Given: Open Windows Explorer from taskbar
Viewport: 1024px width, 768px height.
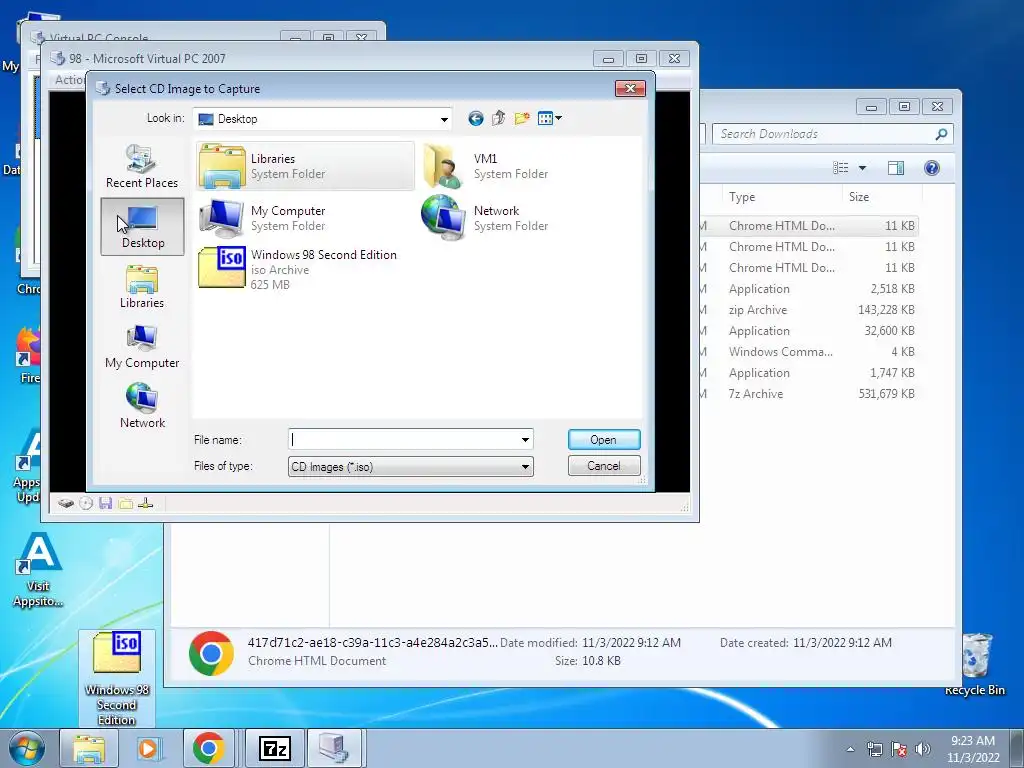Looking at the screenshot, I should pyautogui.click(x=89, y=748).
